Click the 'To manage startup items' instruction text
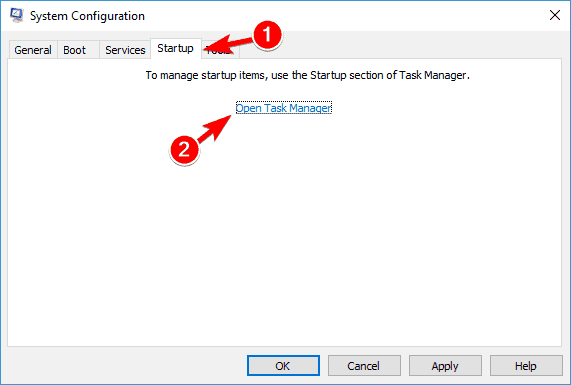571x385 pixels. click(x=308, y=75)
